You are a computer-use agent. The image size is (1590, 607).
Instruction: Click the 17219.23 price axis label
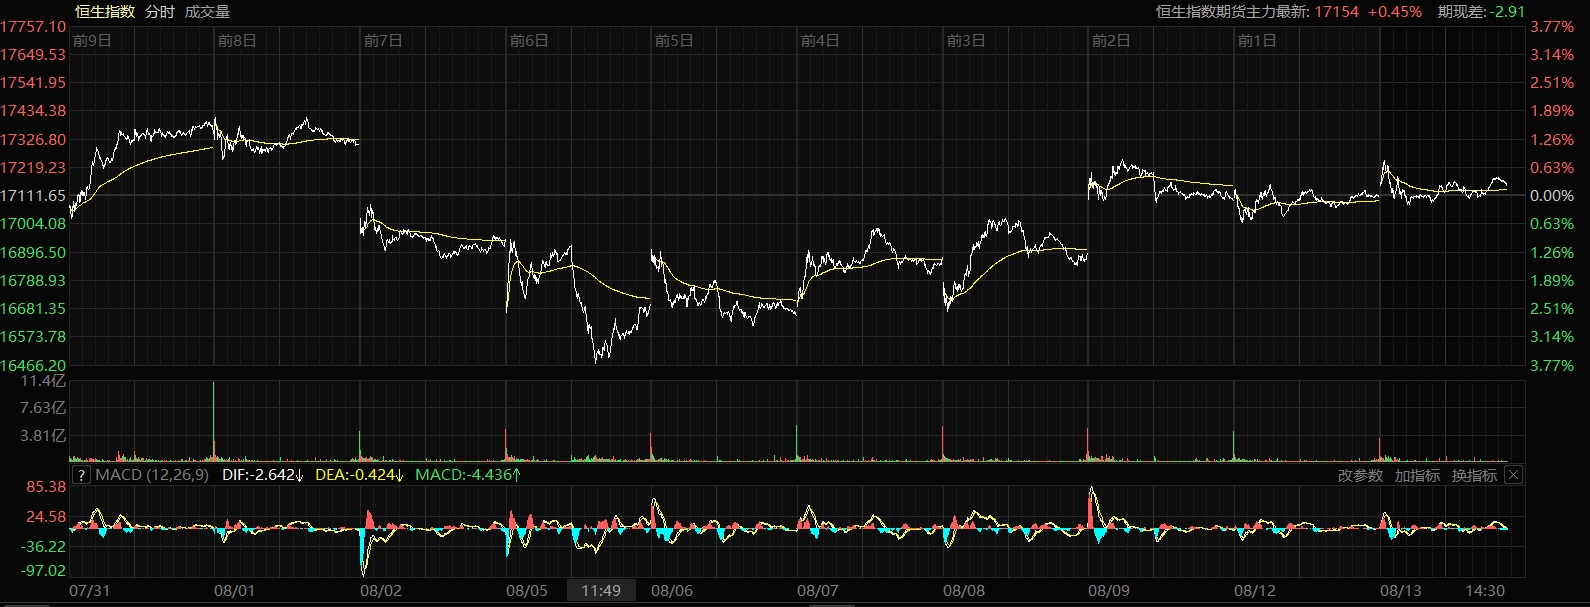[33, 168]
